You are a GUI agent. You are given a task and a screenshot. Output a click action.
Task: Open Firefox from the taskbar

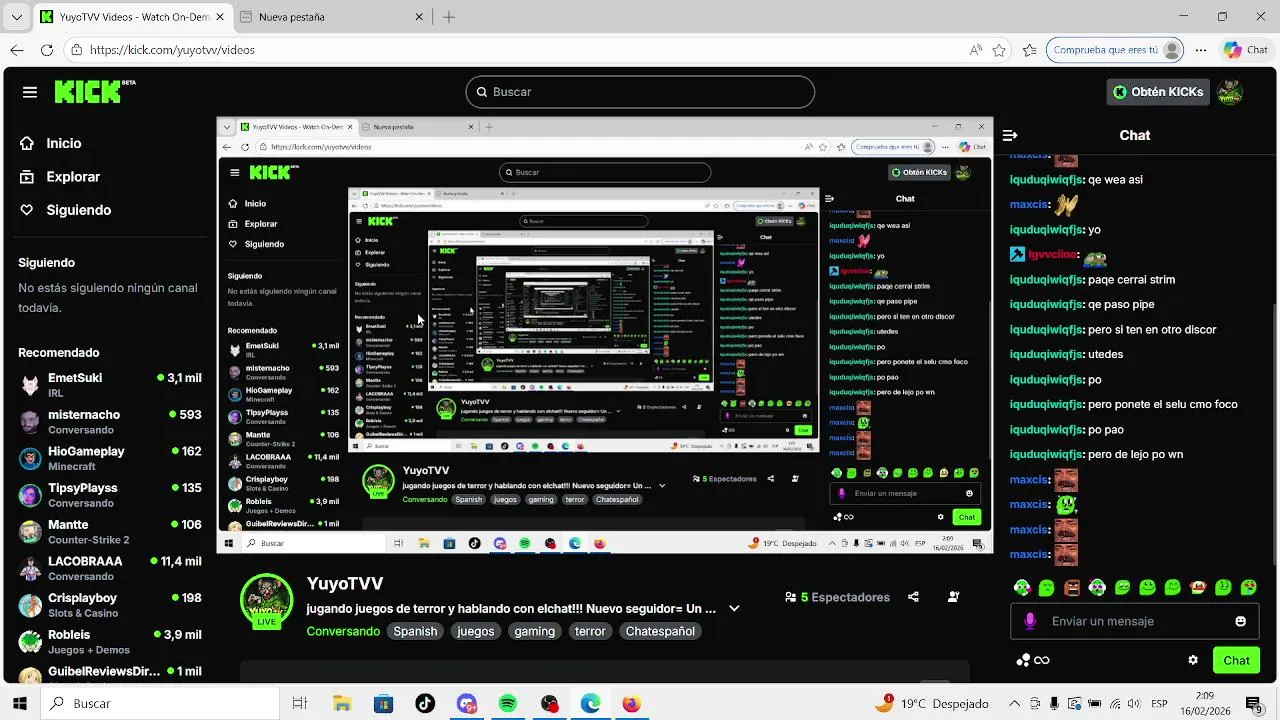pyautogui.click(x=632, y=703)
